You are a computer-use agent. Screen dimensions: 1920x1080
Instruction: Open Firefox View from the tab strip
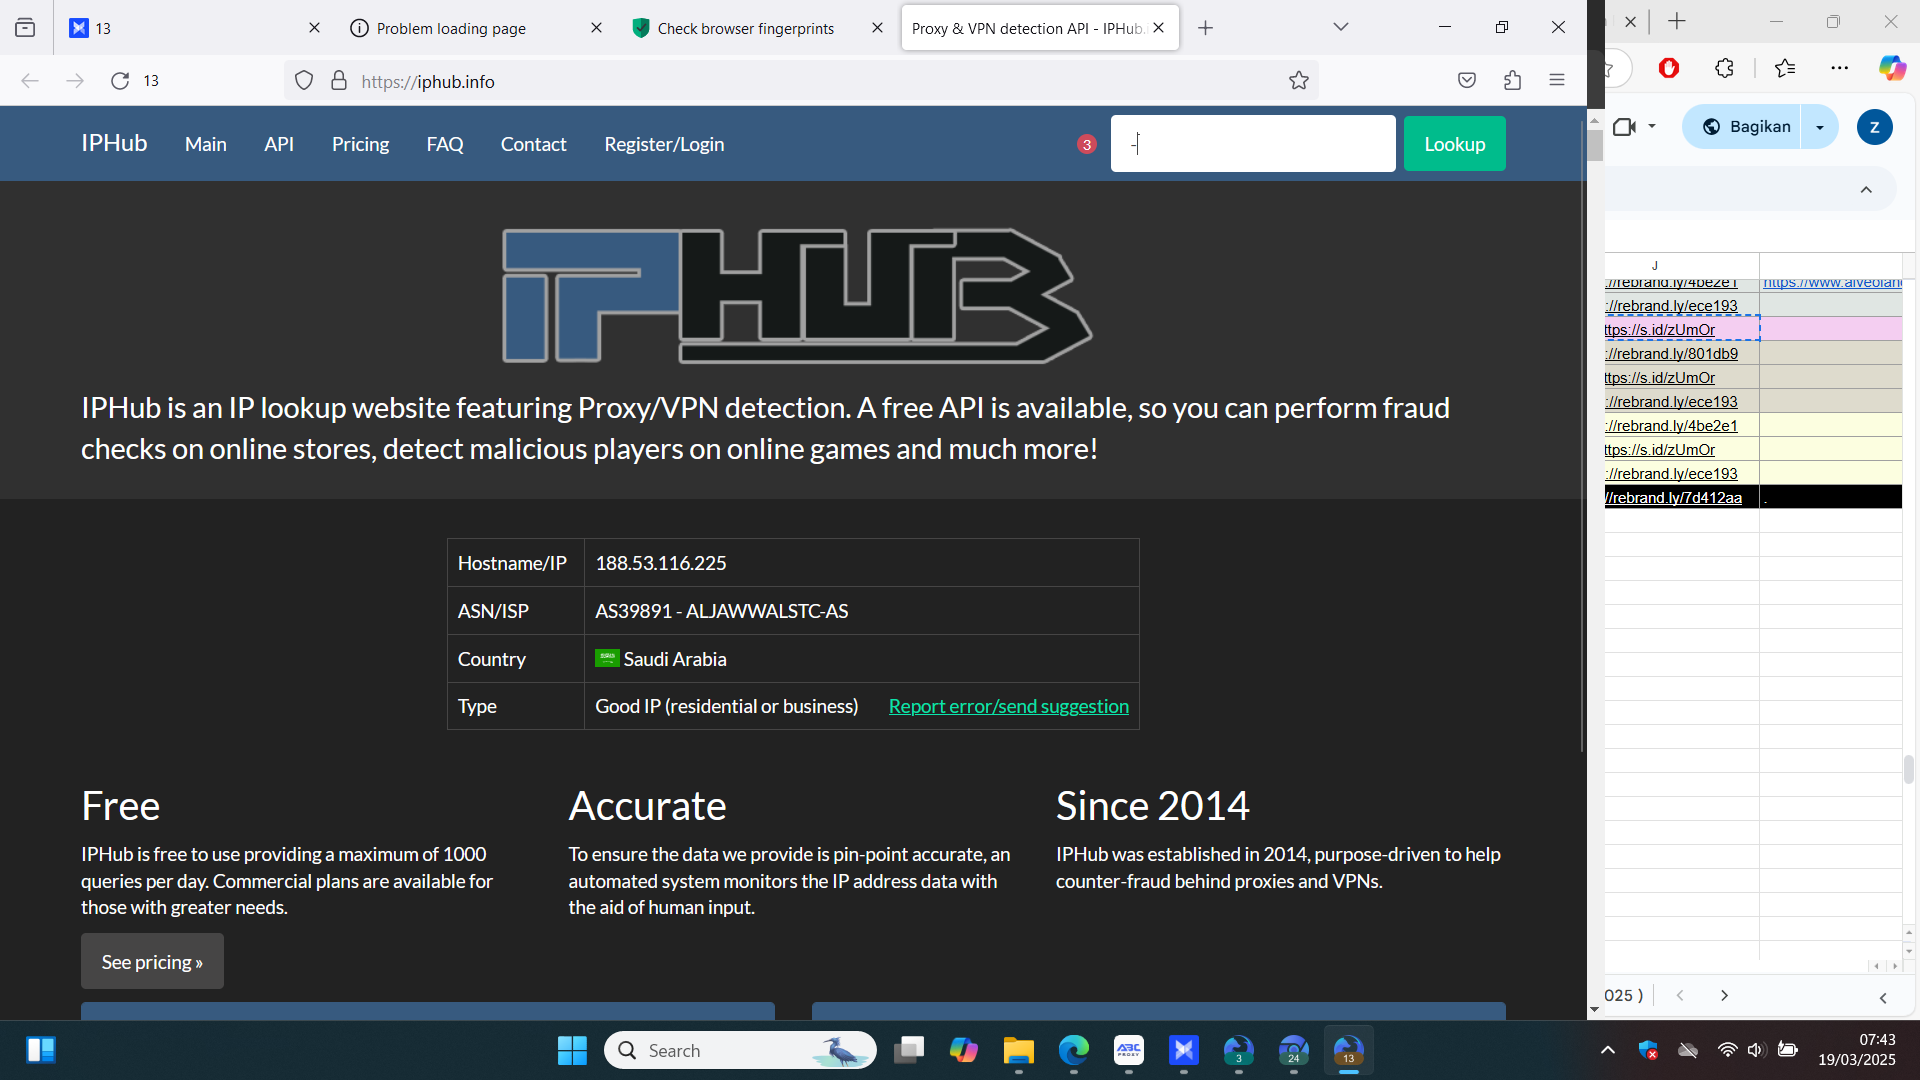(26, 28)
